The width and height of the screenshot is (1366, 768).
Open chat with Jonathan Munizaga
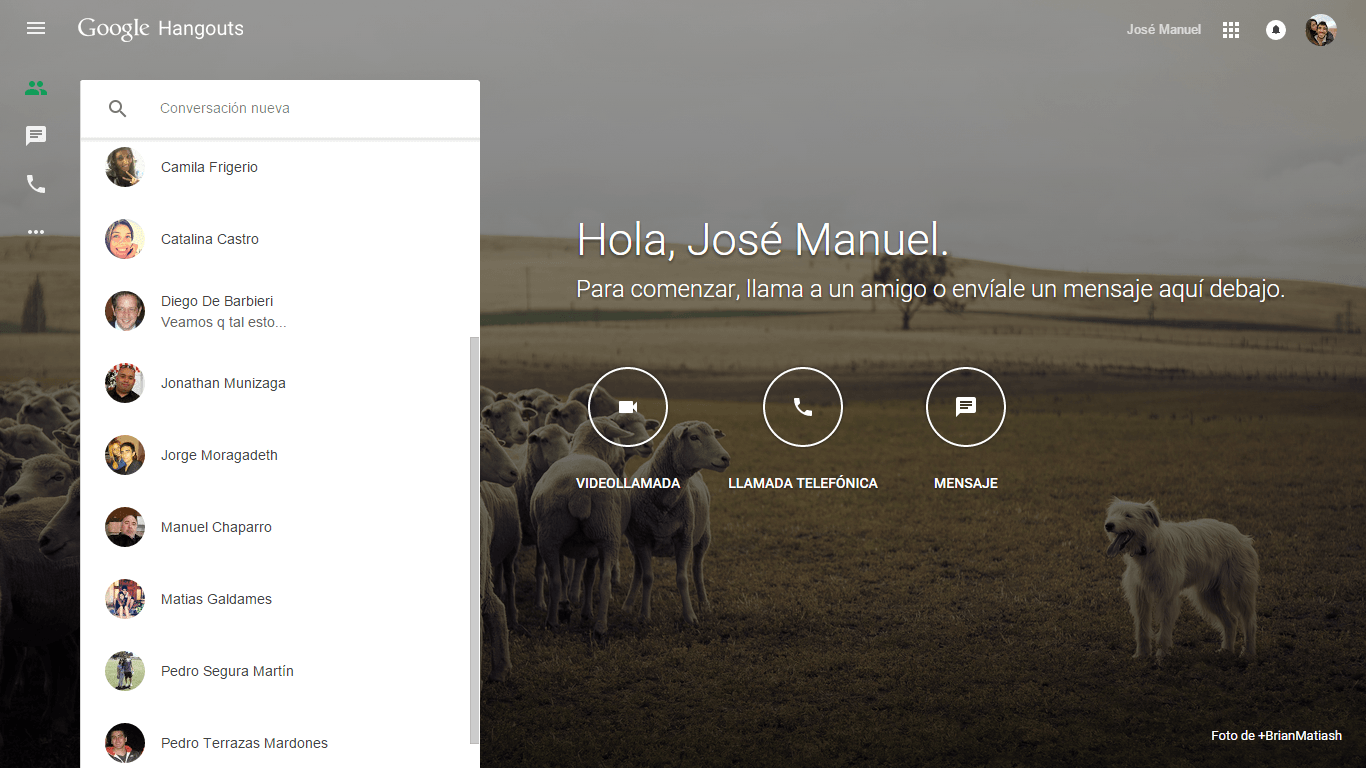(280, 383)
